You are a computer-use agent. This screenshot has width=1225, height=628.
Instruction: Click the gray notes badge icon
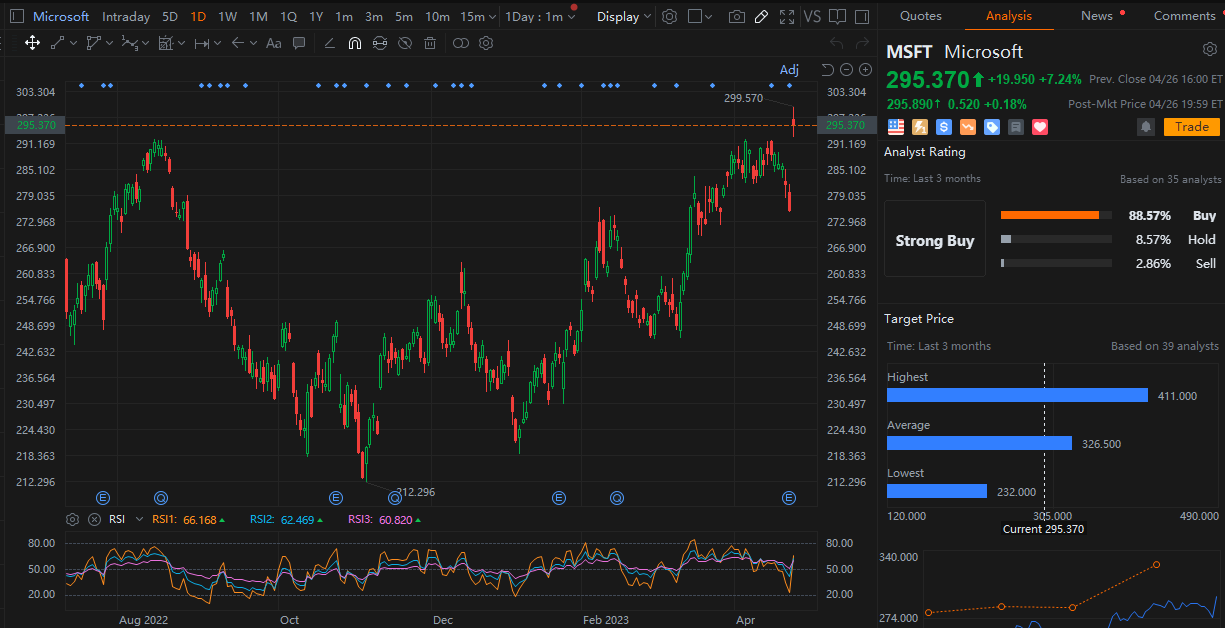[1016, 127]
